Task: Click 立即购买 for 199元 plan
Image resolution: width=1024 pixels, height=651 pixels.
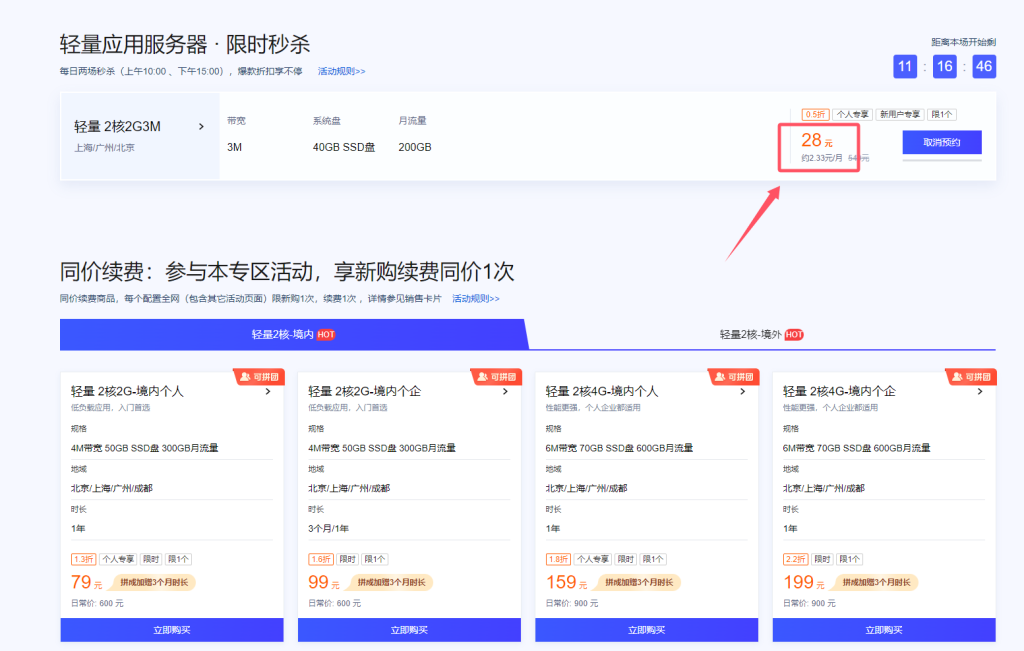Action: tap(884, 630)
